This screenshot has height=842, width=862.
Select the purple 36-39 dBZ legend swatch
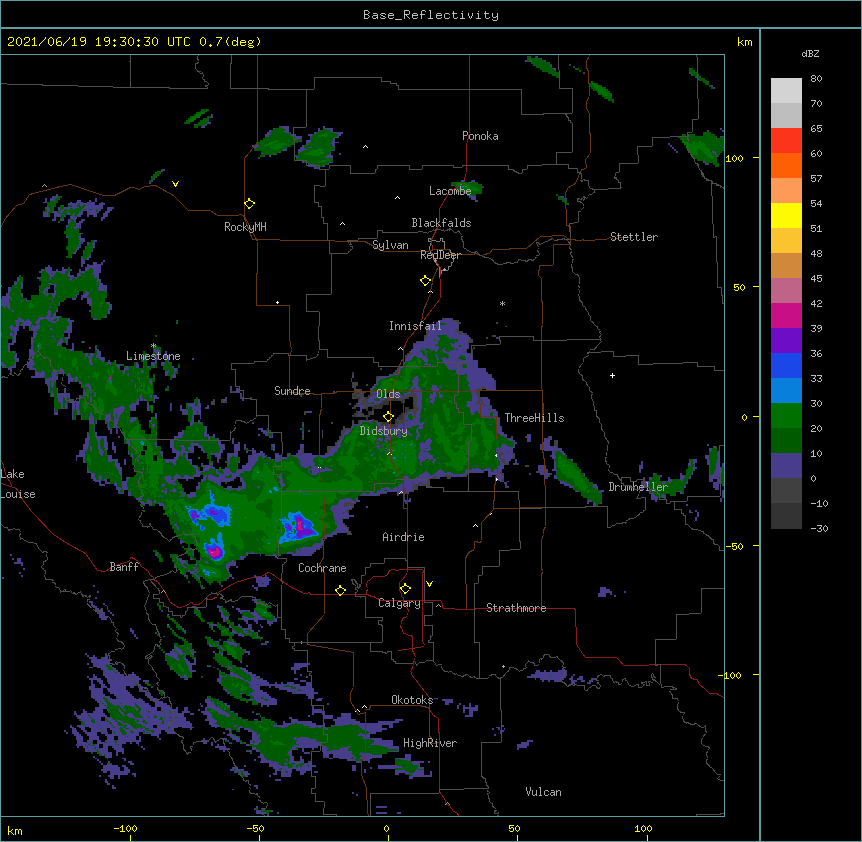786,341
